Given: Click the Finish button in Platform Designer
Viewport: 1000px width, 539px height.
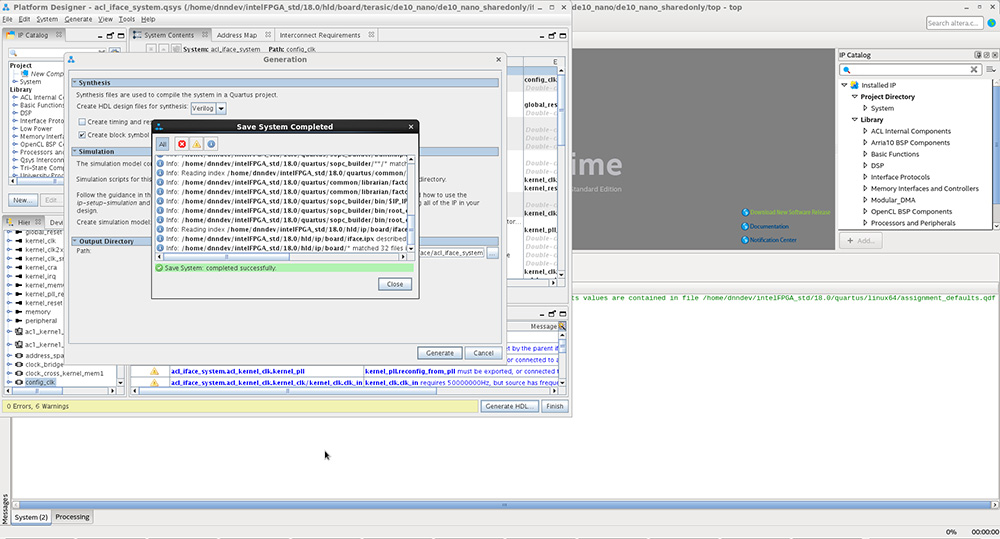Looking at the screenshot, I should click(555, 406).
